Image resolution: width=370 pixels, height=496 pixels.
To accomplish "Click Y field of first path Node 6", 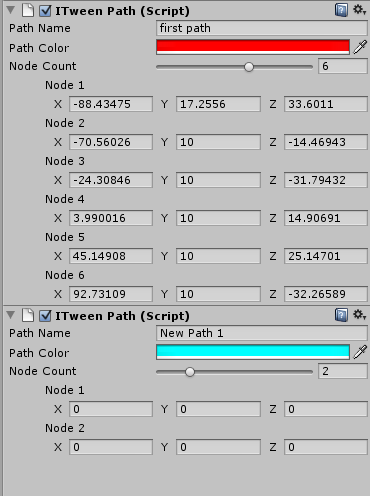I will coord(218,294).
